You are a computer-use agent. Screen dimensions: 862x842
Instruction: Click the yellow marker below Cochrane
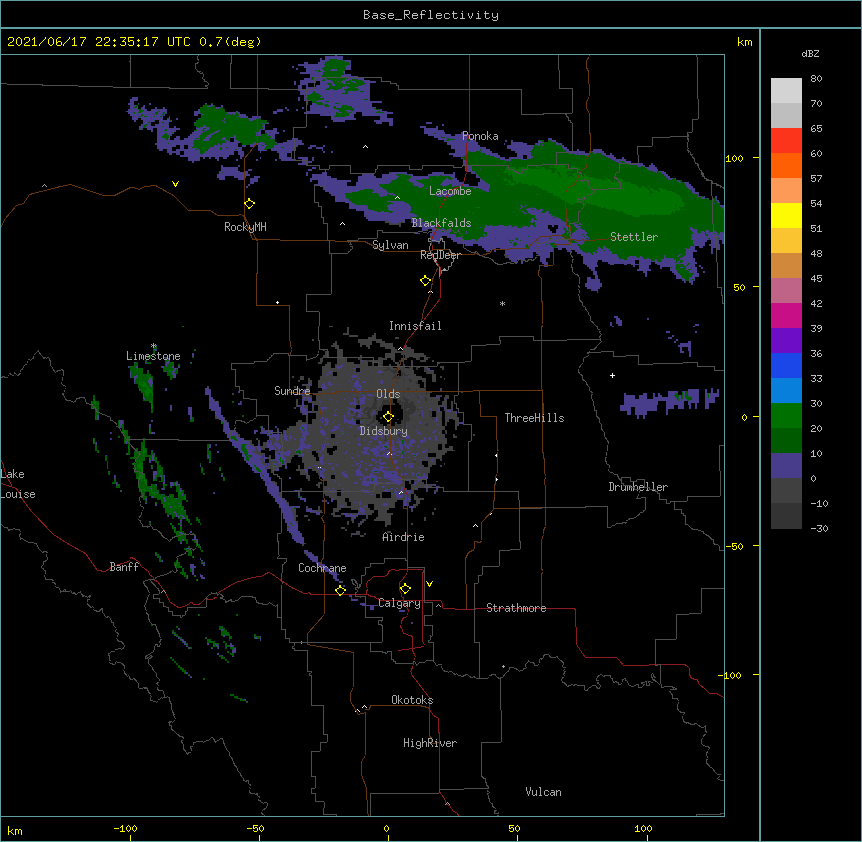pos(340,590)
